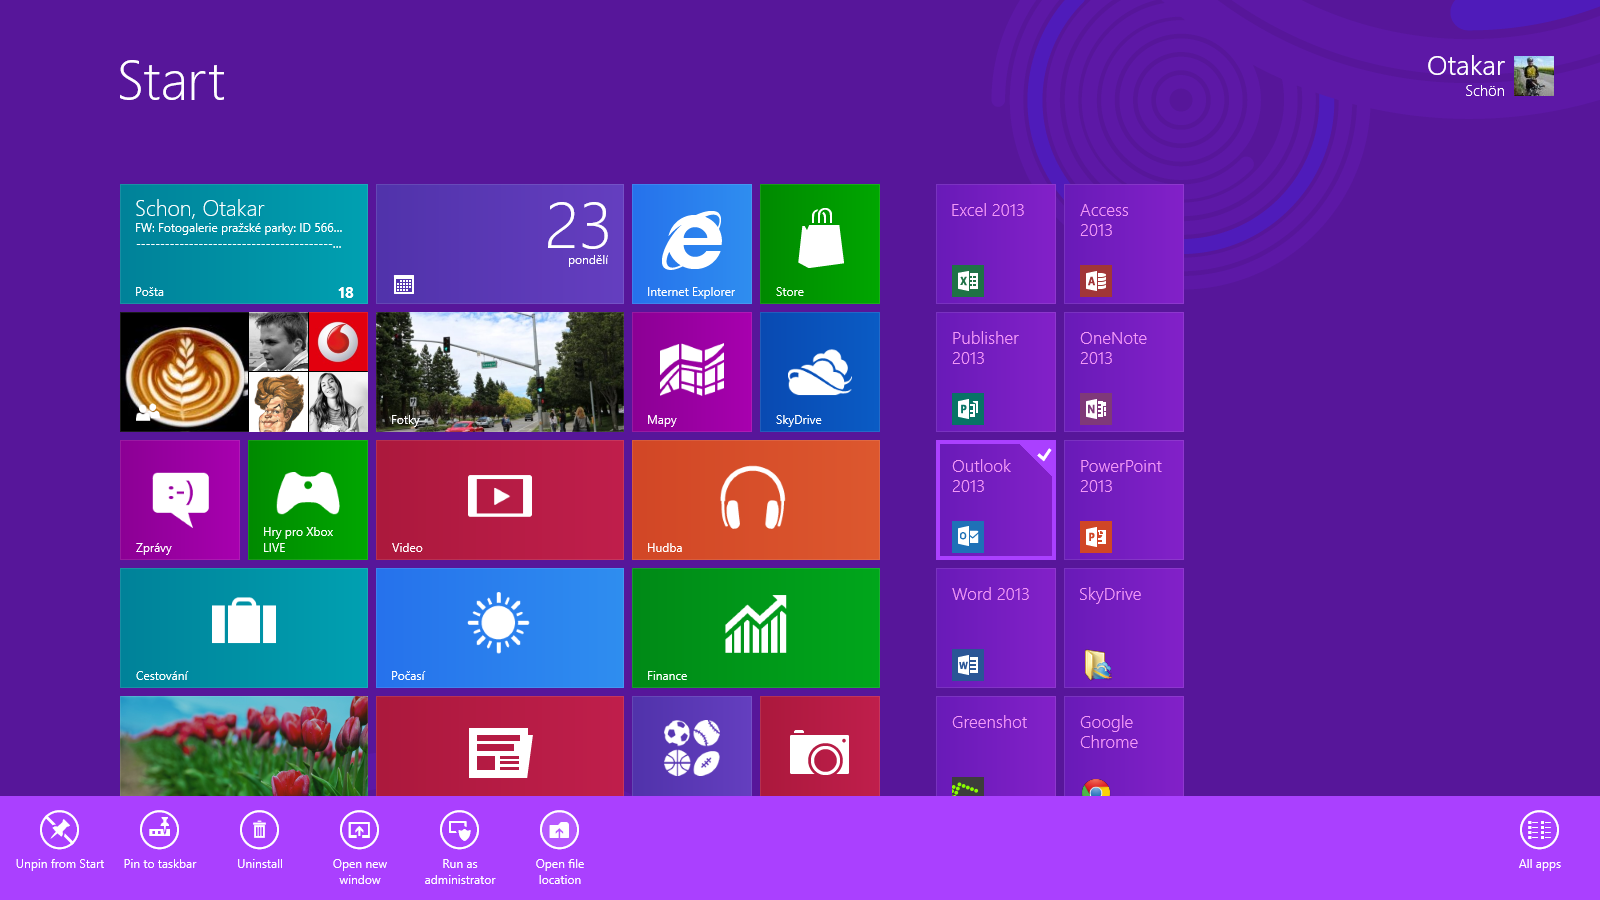This screenshot has width=1600, height=900.
Task: Open the Cestování travel tile
Action: click(244, 628)
